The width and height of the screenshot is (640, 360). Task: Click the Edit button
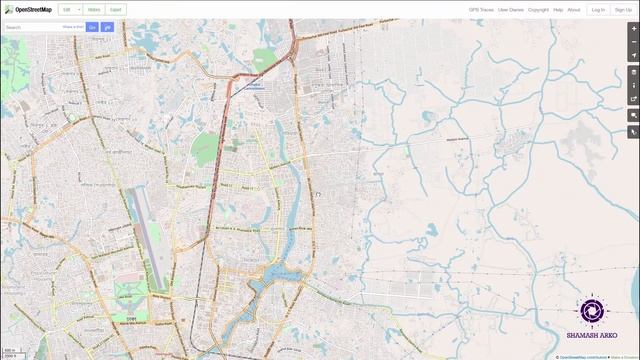click(x=67, y=9)
